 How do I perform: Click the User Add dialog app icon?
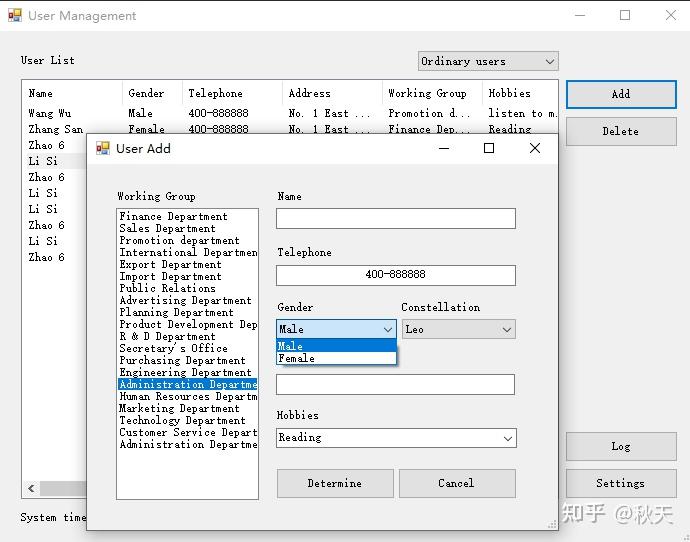(103, 148)
